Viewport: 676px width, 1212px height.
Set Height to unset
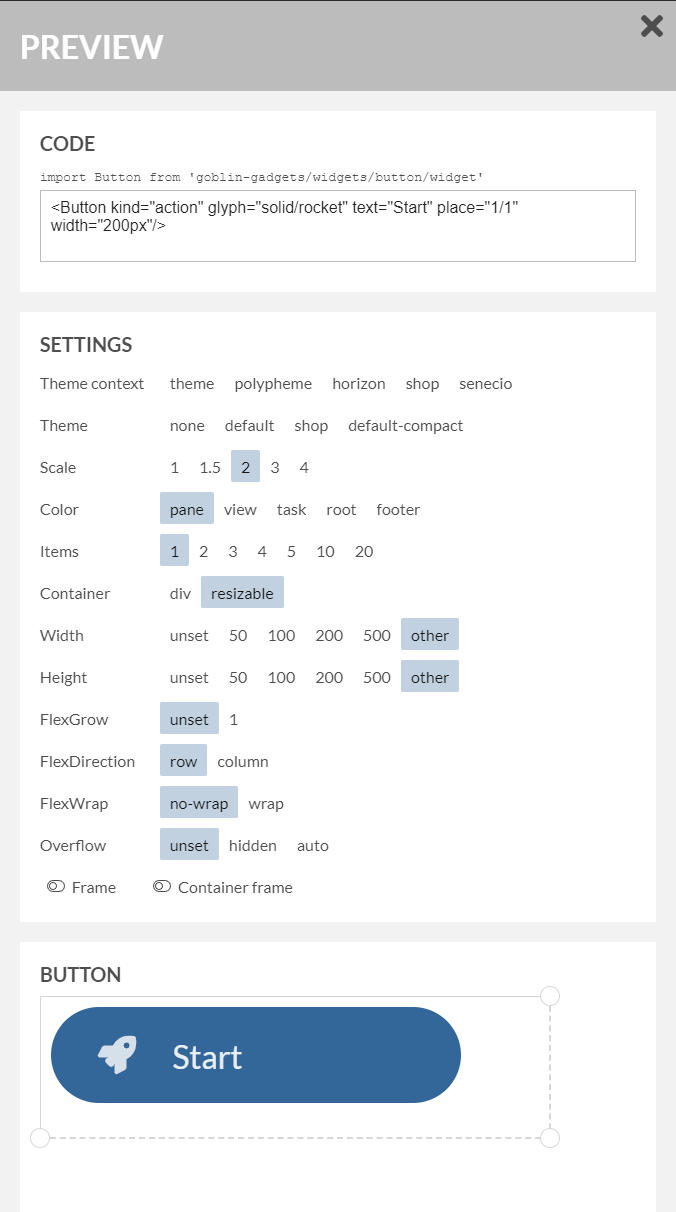click(189, 678)
